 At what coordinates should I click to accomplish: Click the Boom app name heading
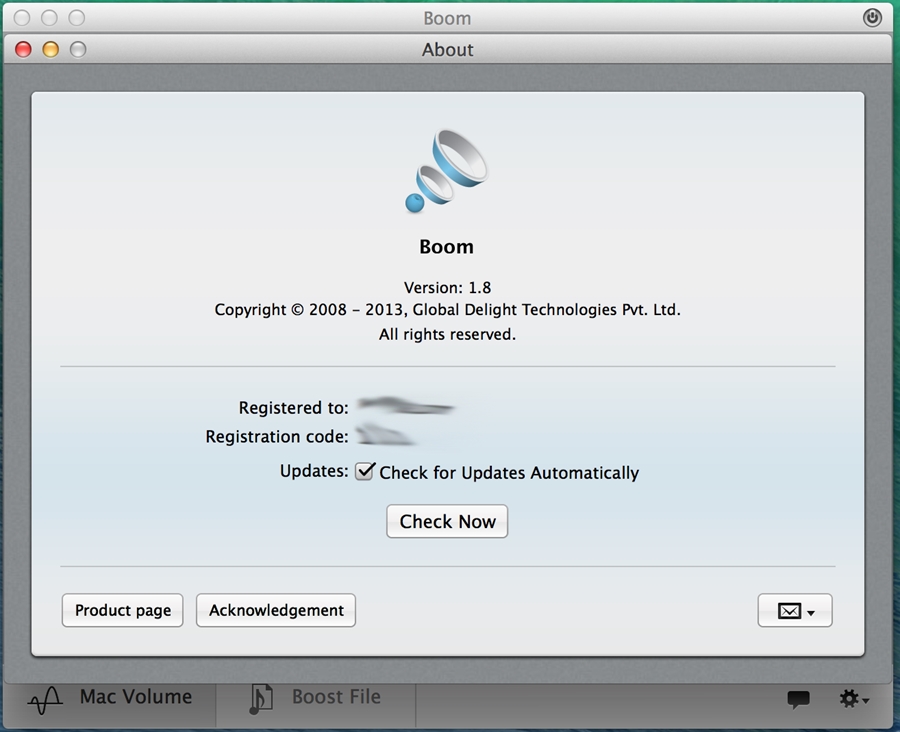click(x=447, y=247)
